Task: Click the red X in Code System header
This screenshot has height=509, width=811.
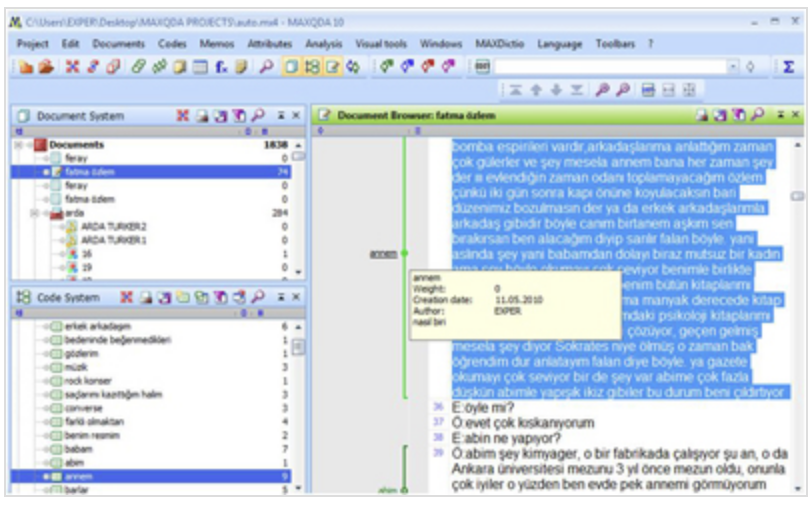Action: point(126,297)
